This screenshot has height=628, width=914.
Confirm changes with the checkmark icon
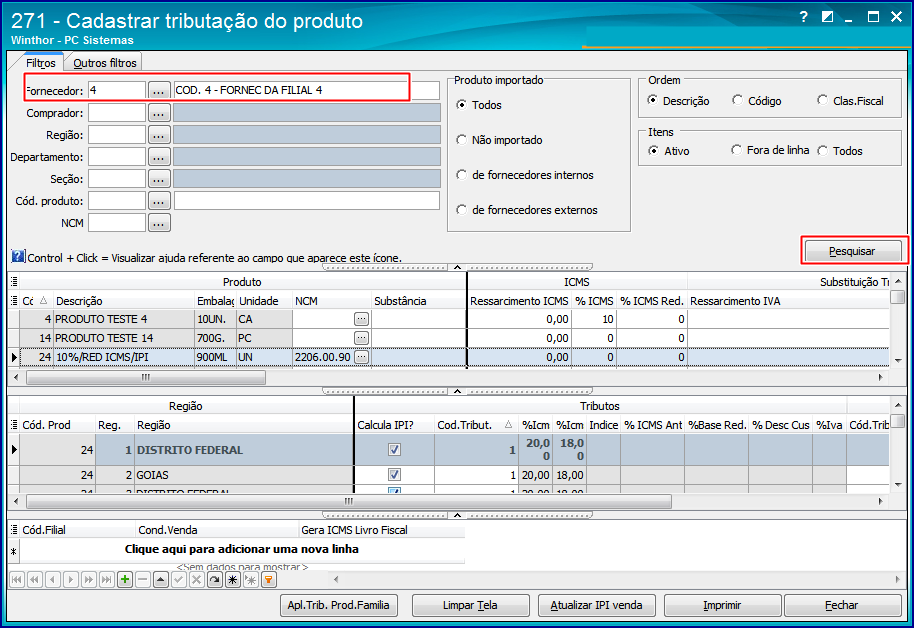179,580
